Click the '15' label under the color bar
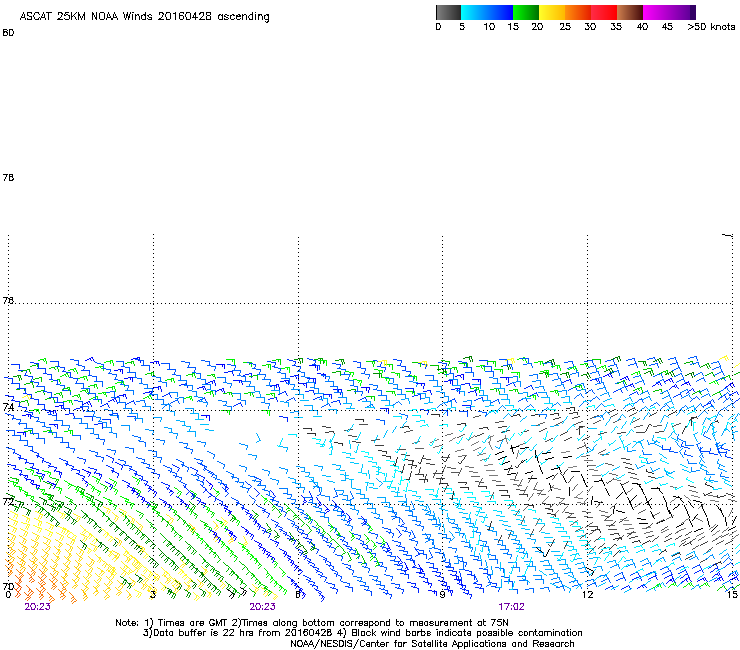Image resolution: width=740 pixels, height=650 pixels. [513, 27]
